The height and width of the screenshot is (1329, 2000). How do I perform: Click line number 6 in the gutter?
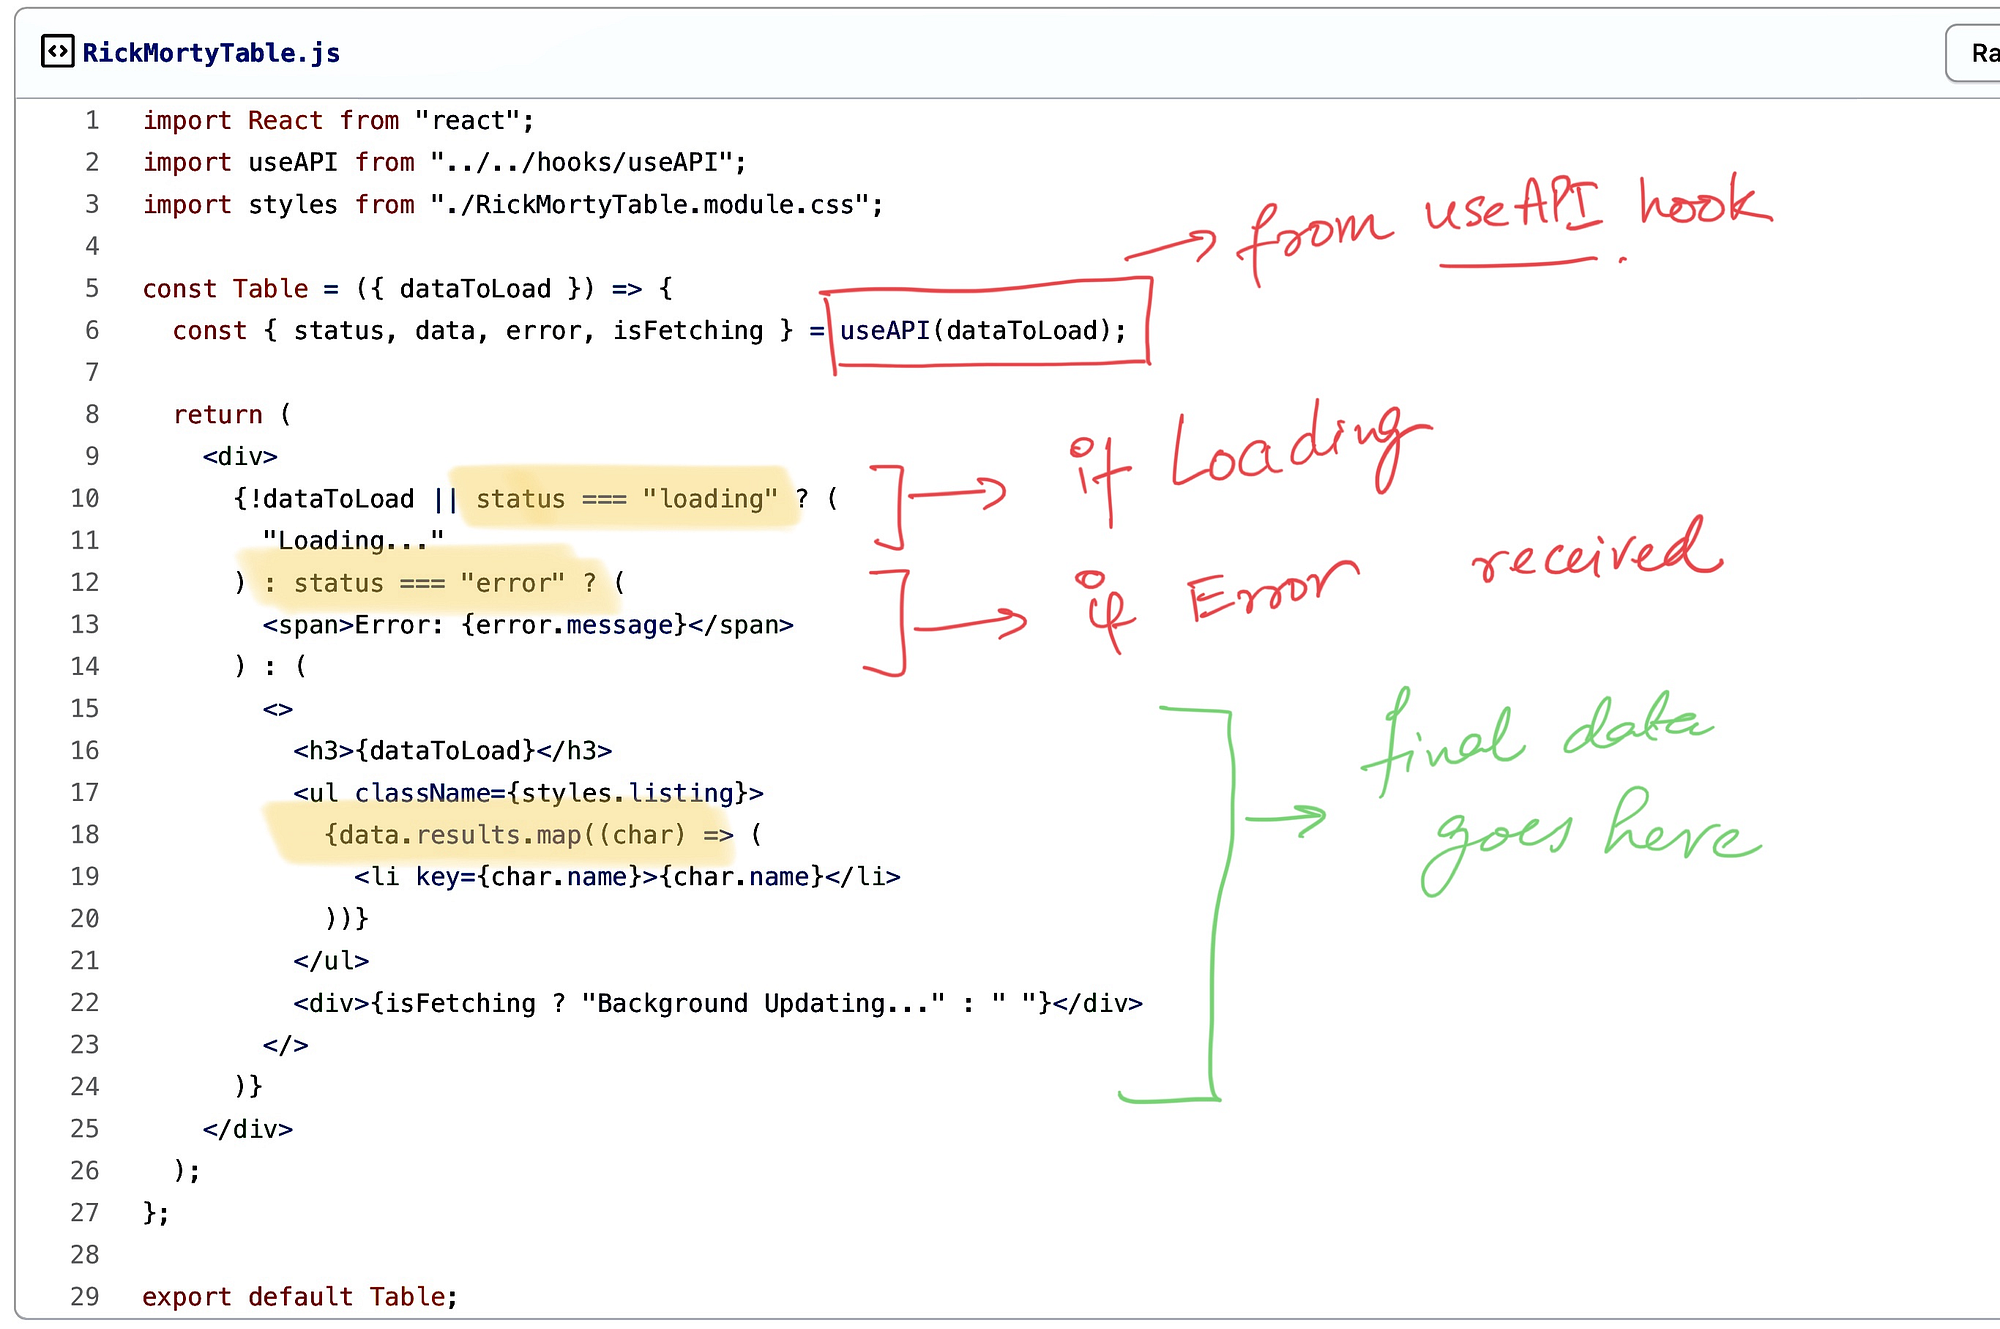(x=91, y=330)
